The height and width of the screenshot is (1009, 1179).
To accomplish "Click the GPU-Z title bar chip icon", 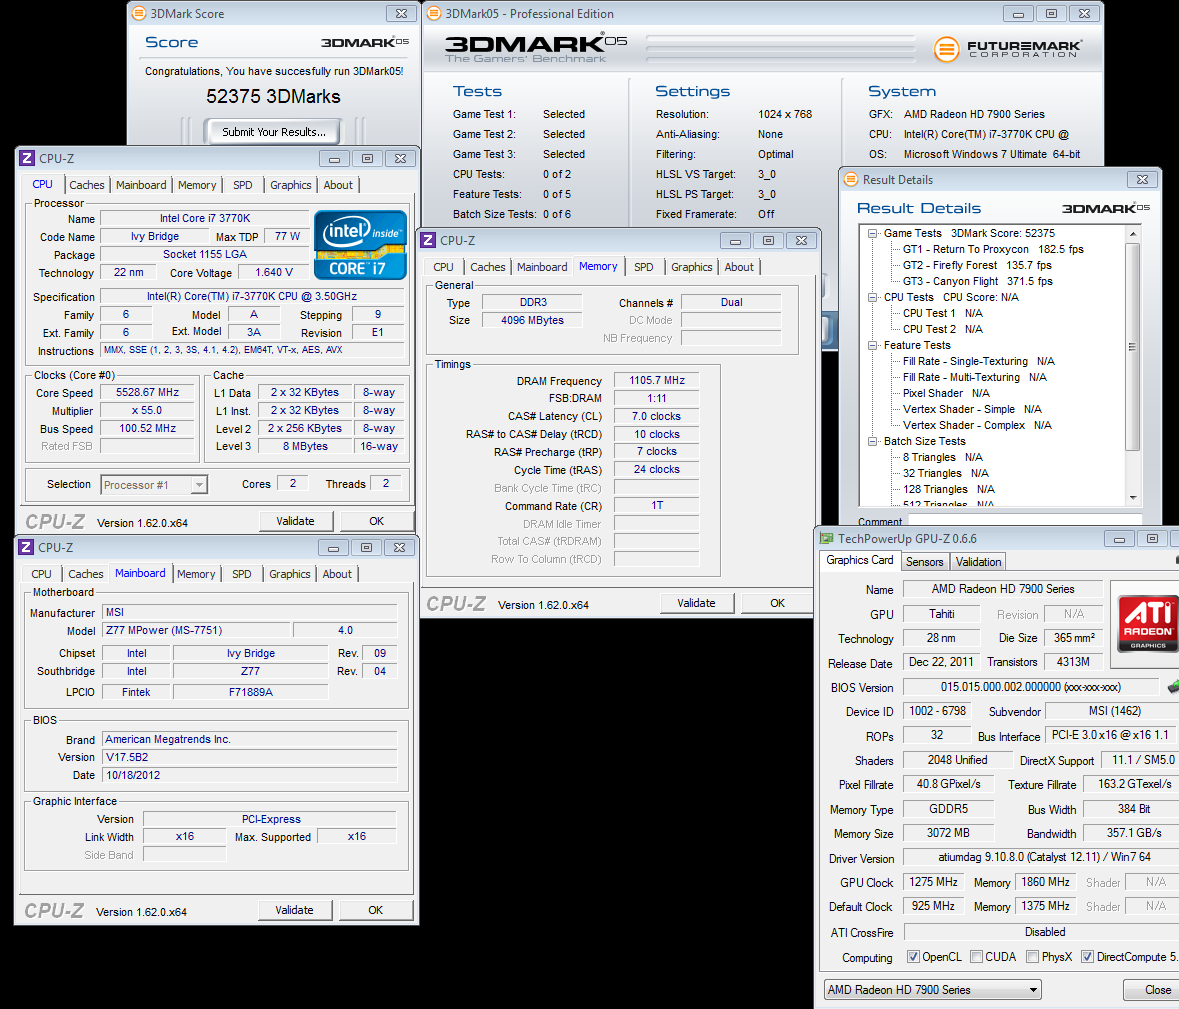I will point(826,538).
